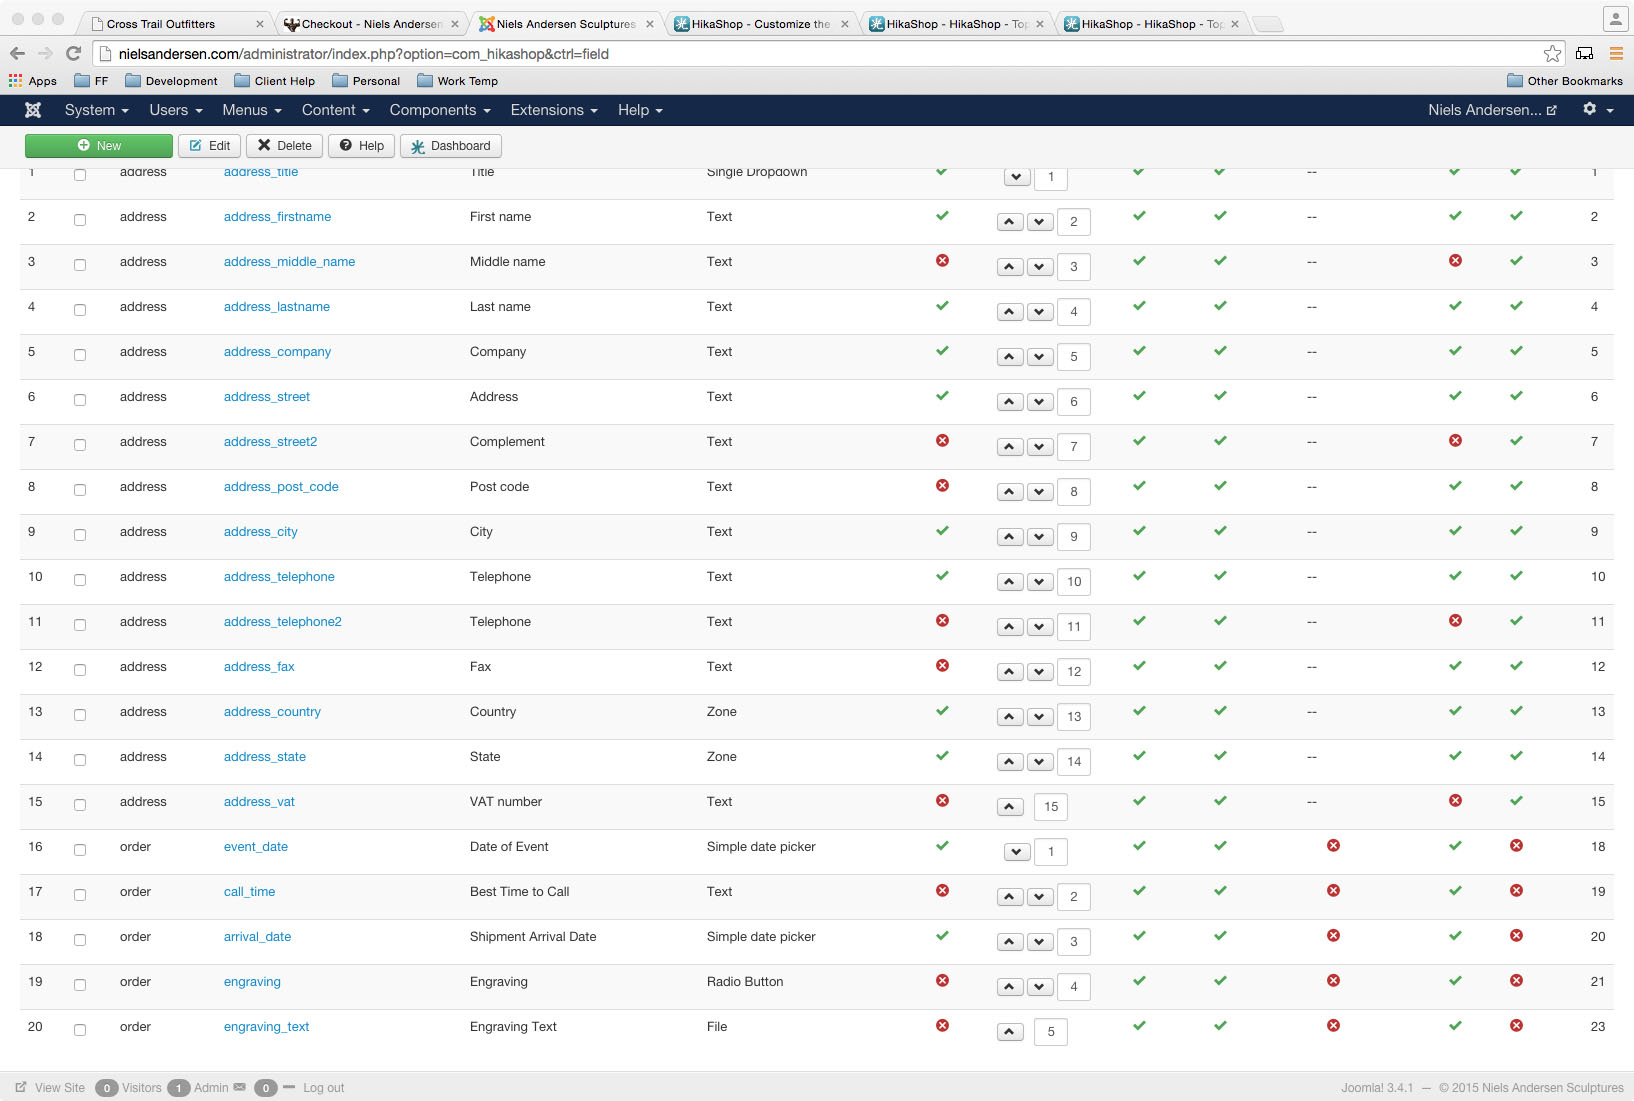Screen dimensions: 1634x1101
Task: Toggle required status for address_post_code
Action: coord(942,486)
